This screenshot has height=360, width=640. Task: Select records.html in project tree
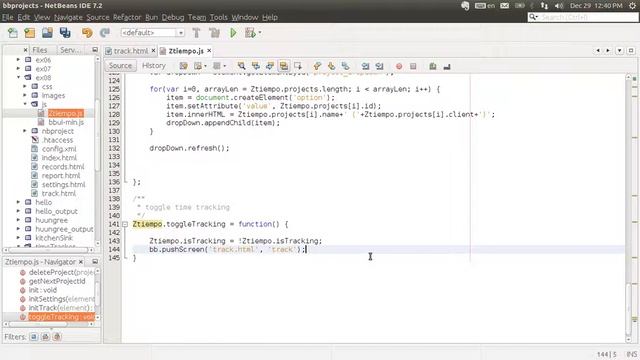pos(63,167)
